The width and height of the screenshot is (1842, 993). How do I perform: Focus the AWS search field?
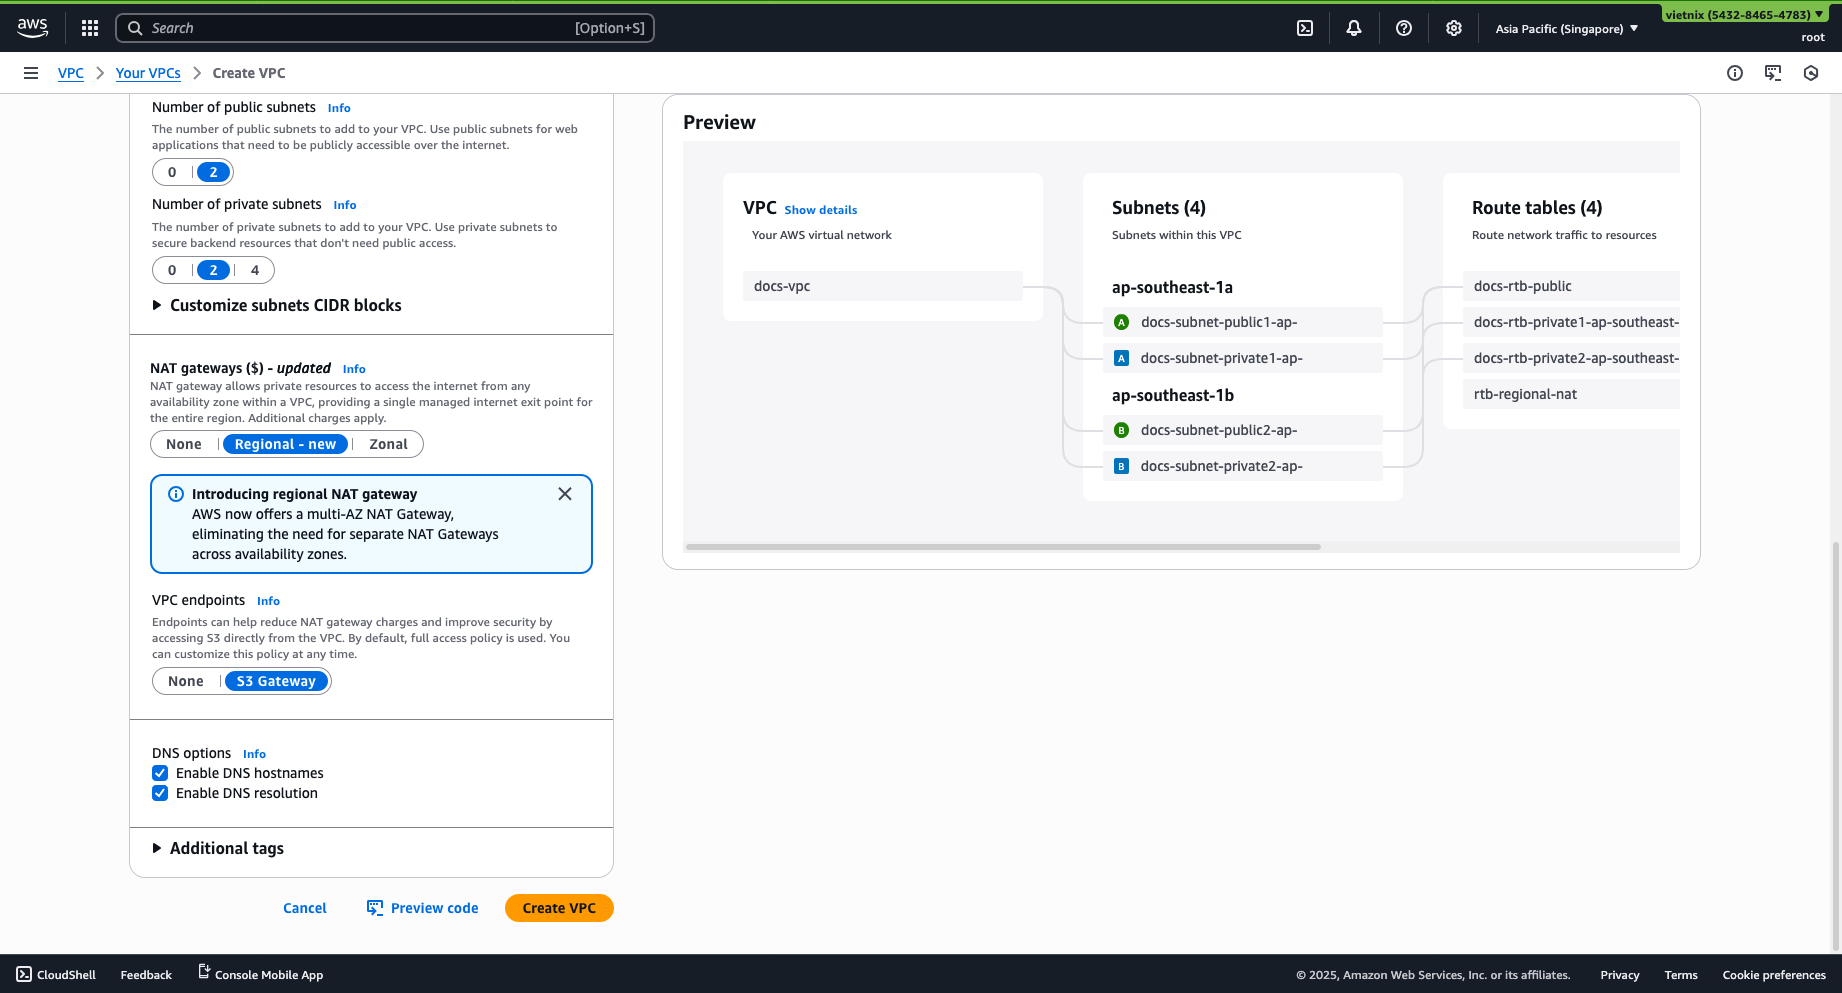pyautogui.click(x=360, y=28)
